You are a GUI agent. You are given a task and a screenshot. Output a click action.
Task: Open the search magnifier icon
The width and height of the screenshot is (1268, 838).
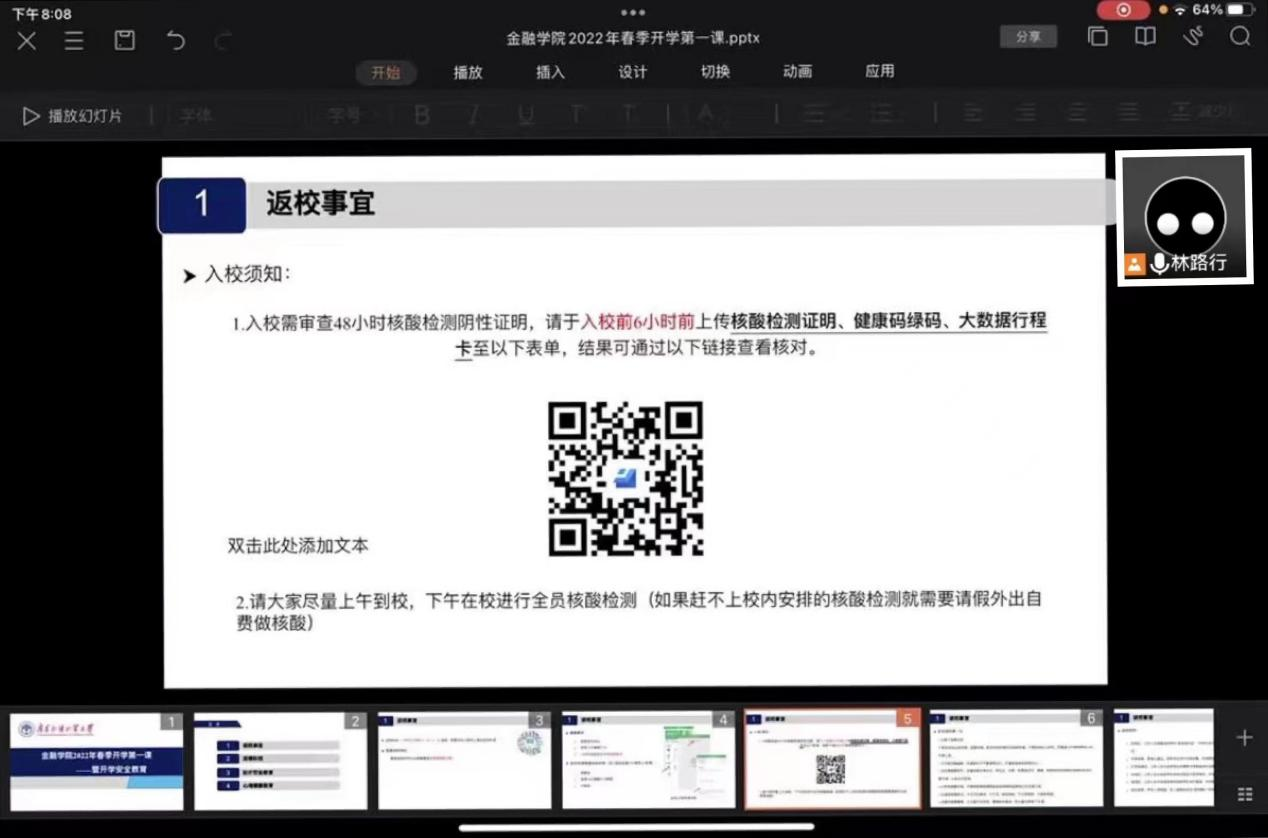(1240, 37)
